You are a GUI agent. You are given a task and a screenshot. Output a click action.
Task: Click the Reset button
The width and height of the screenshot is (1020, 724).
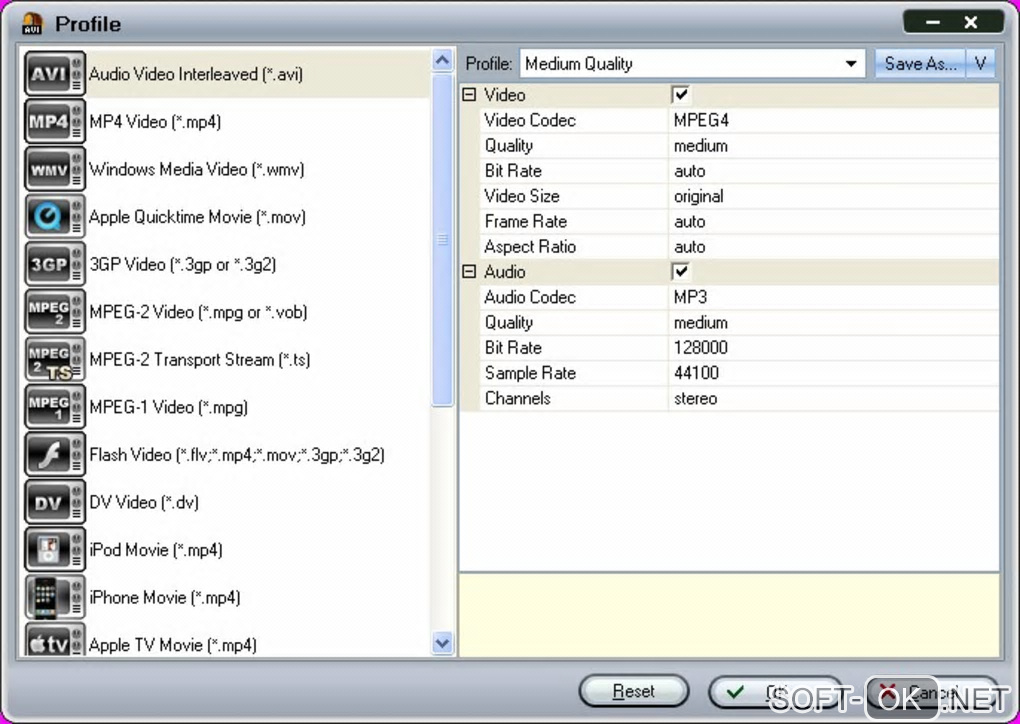634,691
